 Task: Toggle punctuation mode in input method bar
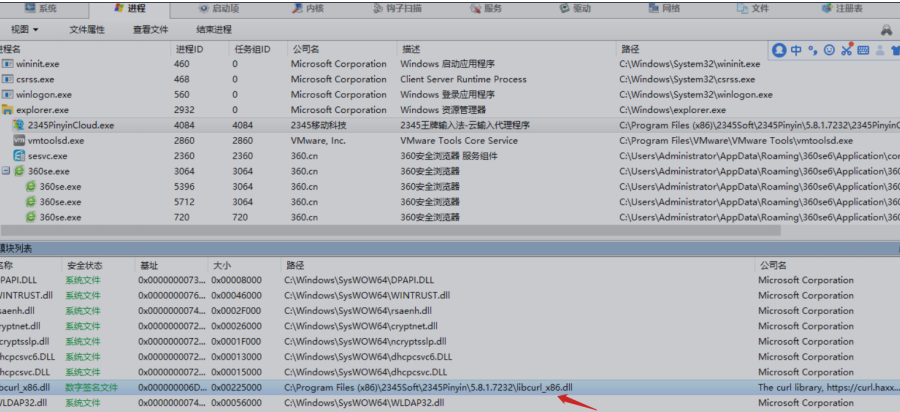(x=812, y=50)
